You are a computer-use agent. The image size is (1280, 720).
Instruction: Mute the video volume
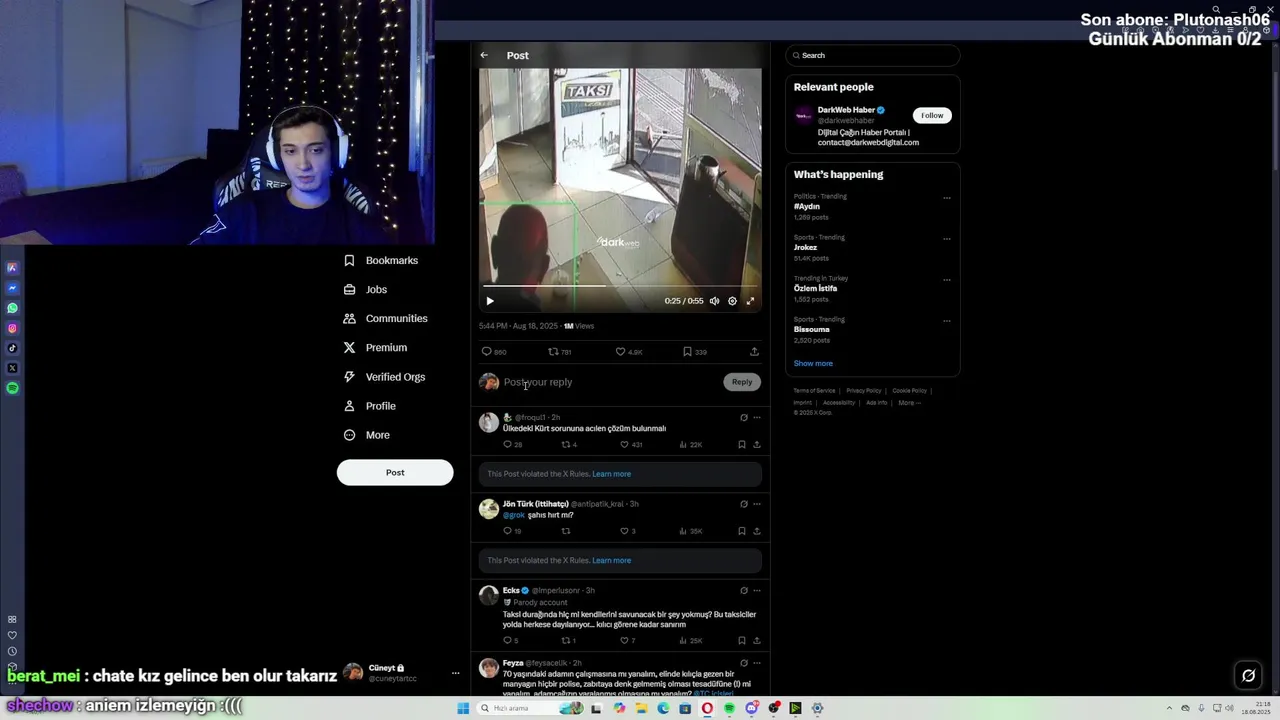[714, 301]
